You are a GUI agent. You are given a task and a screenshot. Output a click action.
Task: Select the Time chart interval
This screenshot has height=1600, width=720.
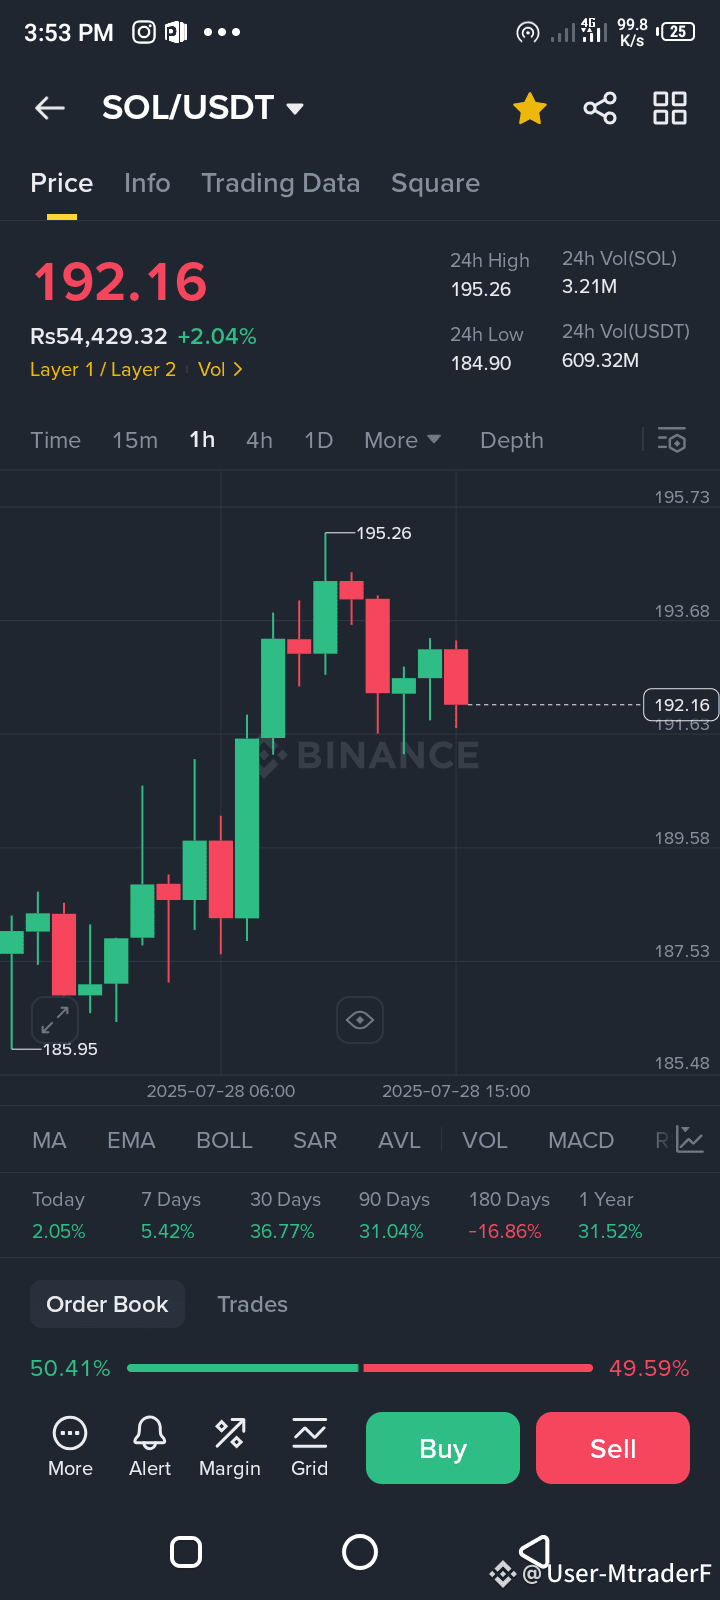(x=55, y=440)
